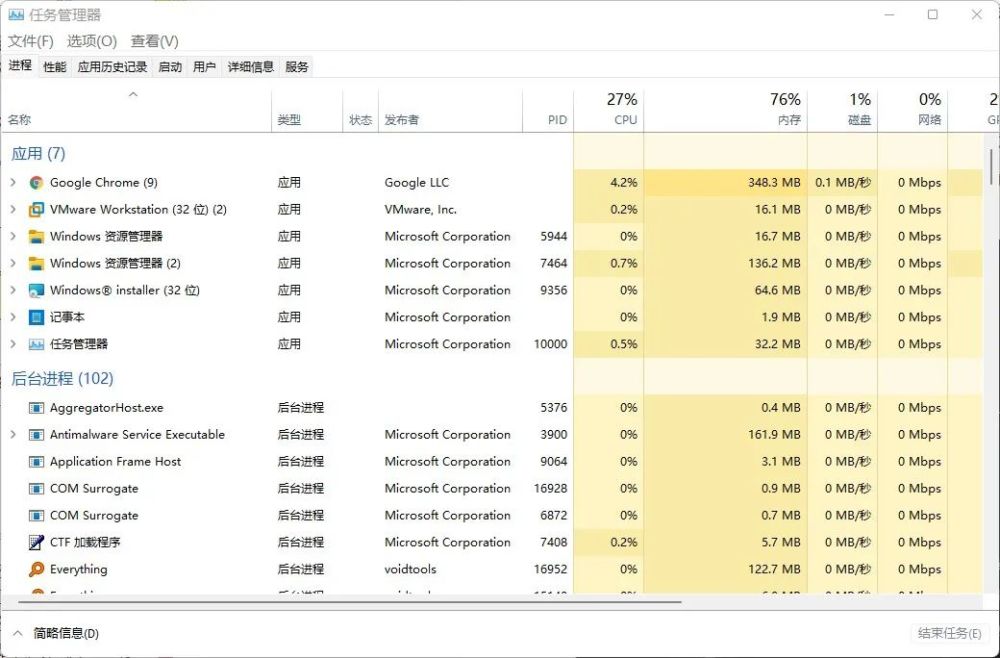Expand the Windows 资源管理器 (2) group
Image resolution: width=1000 pixels, height=658 pixels.
coord(13,263)
